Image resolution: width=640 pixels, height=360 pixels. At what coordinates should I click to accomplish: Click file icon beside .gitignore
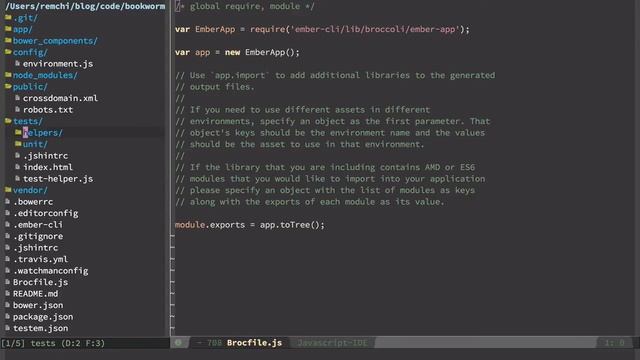pyautogui.click(x=7, y=236)
